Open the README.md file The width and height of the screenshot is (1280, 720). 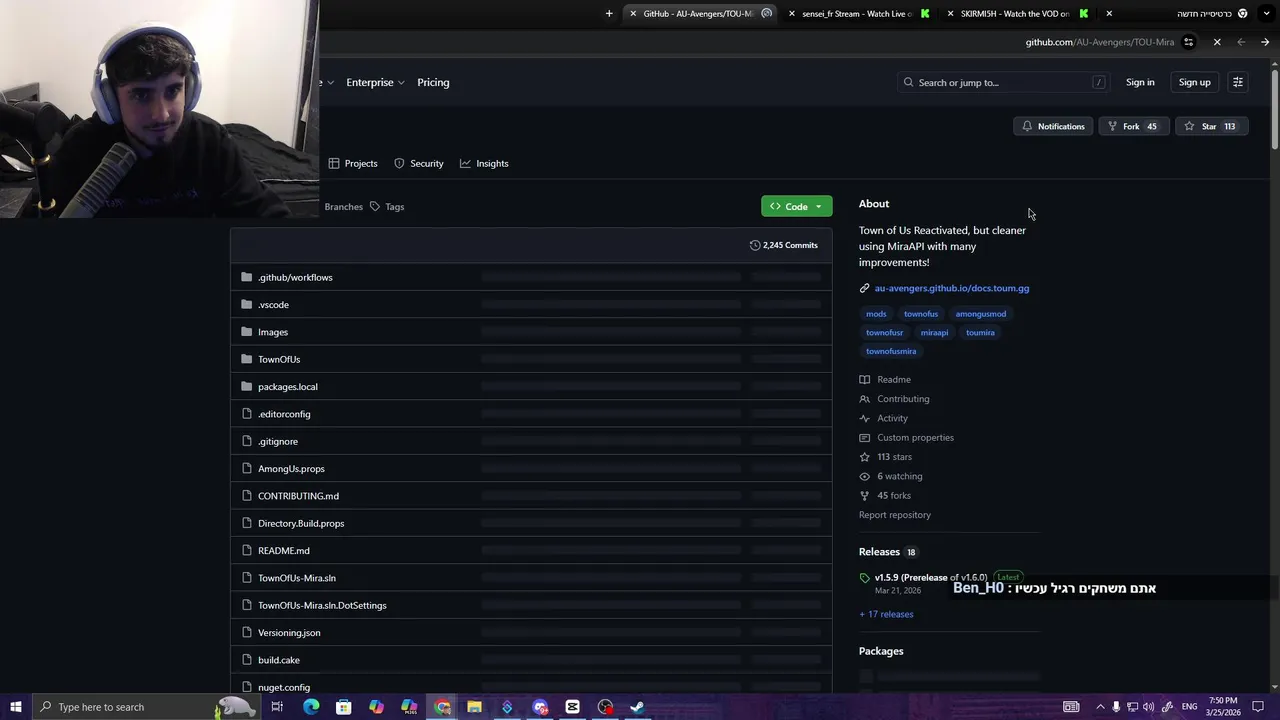[x=284, y=550]
